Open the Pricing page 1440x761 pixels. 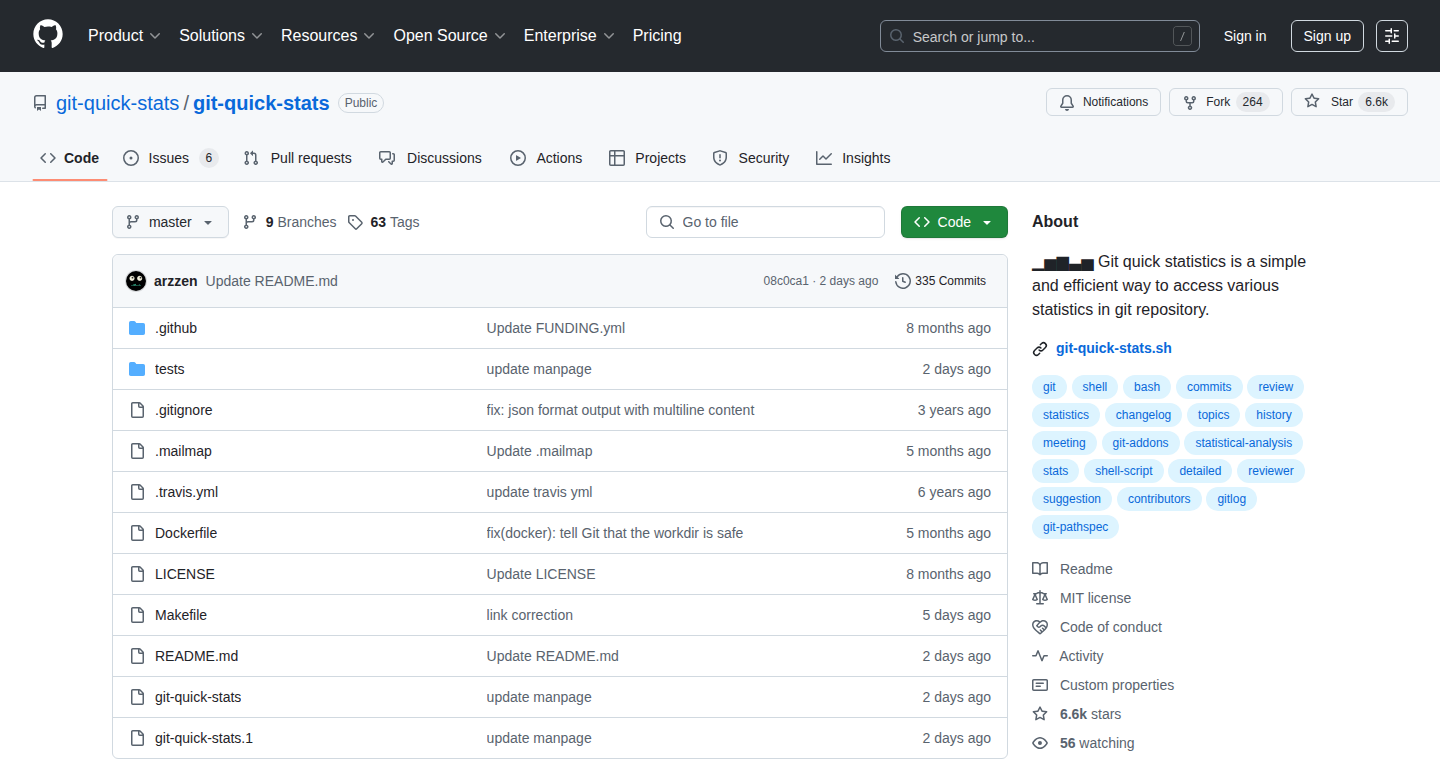pos(657,36)
